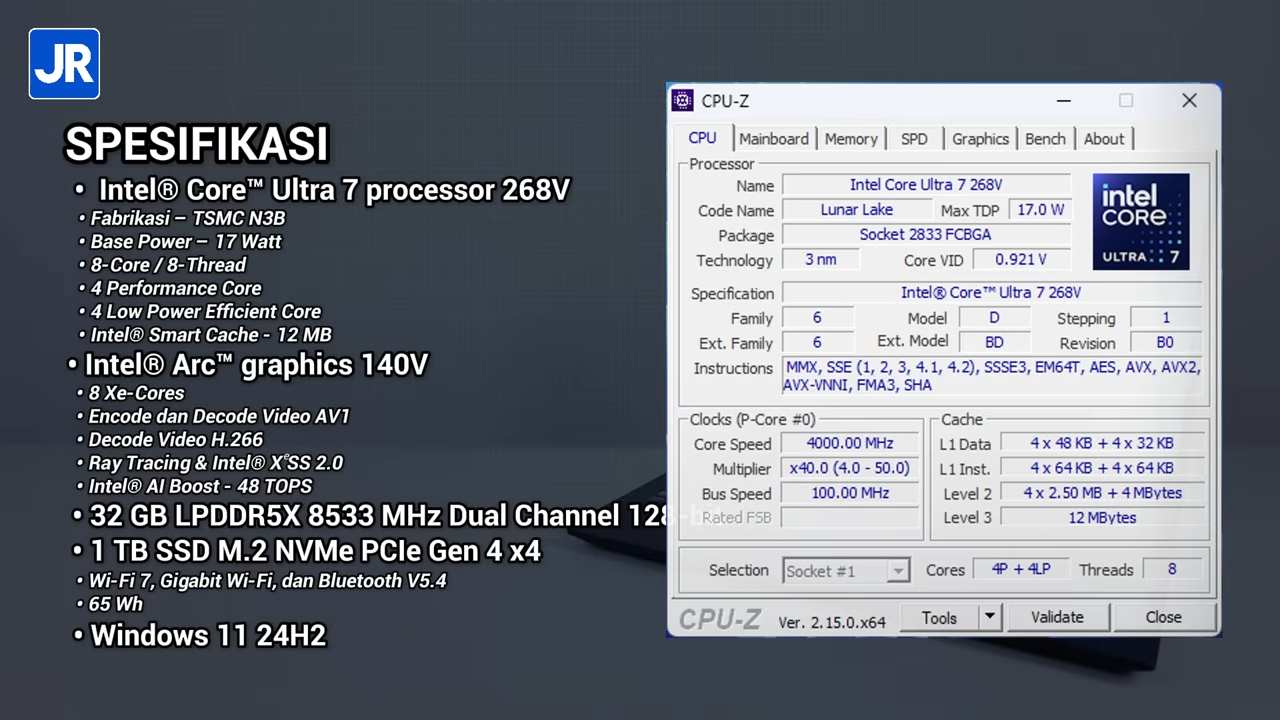Click the Core Speed value field
The image size is (1280, 720).
[849, 443]
